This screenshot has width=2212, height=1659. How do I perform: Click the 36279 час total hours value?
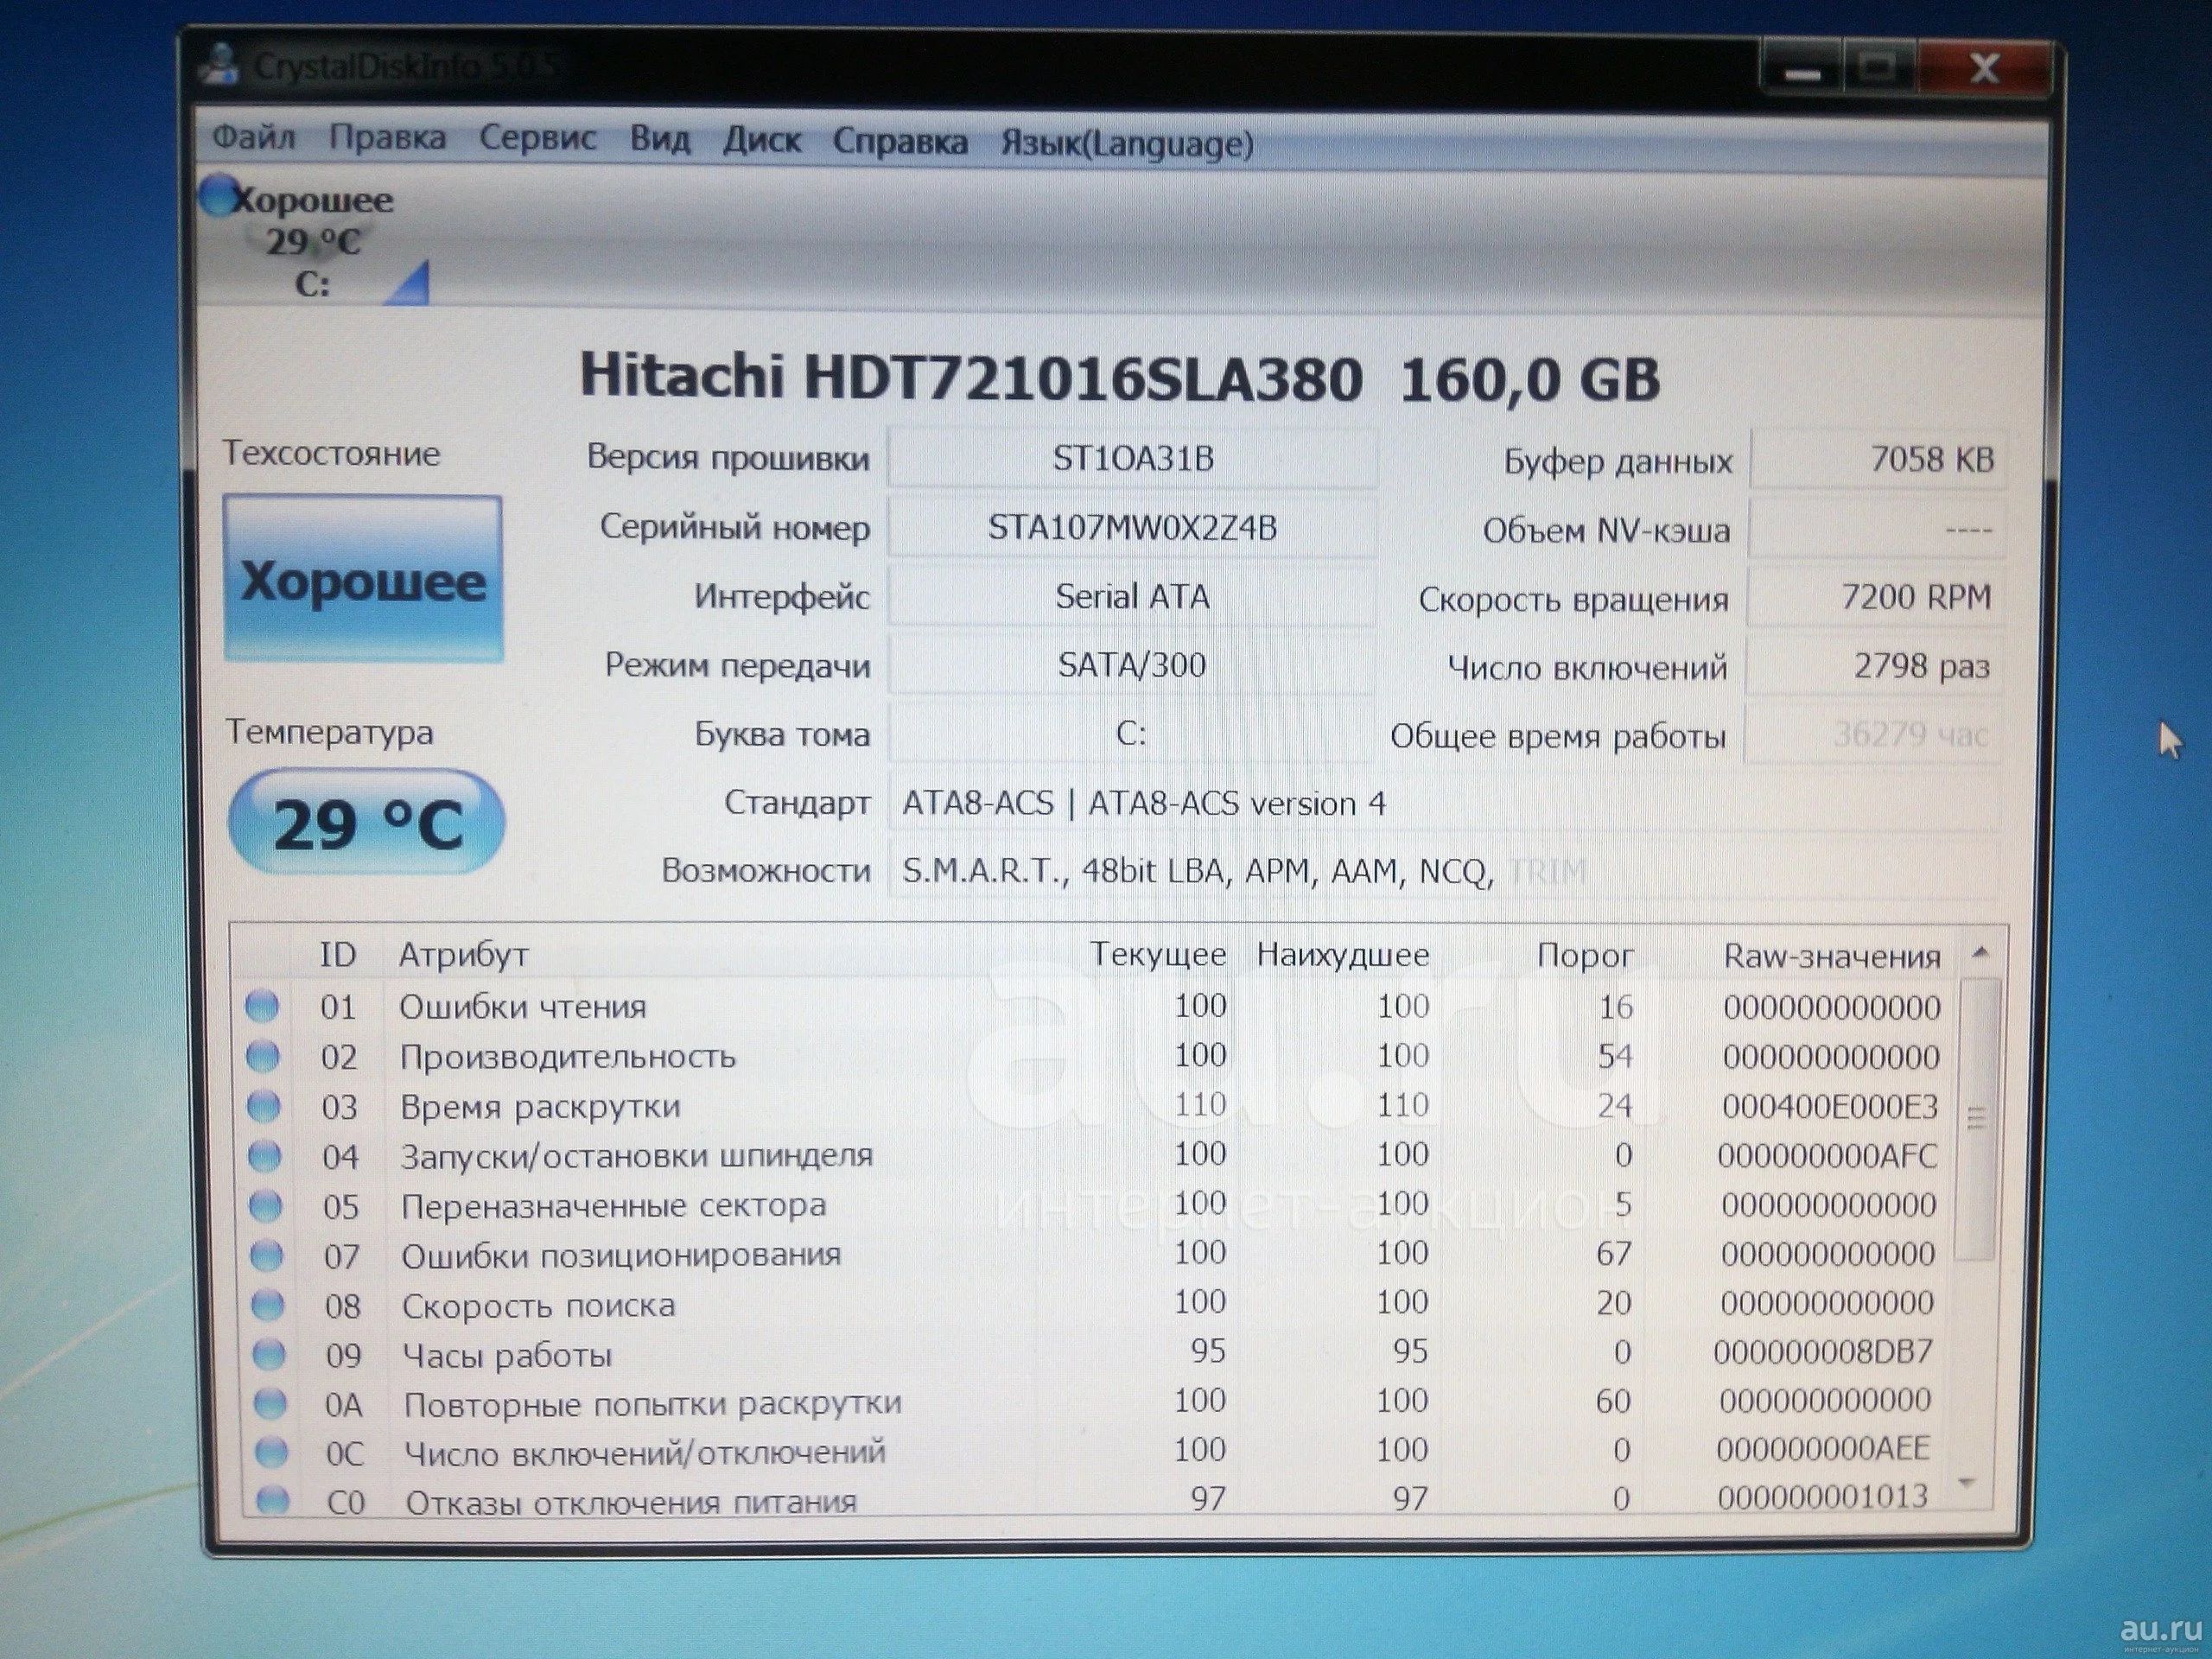click(x=1874, y=735)
